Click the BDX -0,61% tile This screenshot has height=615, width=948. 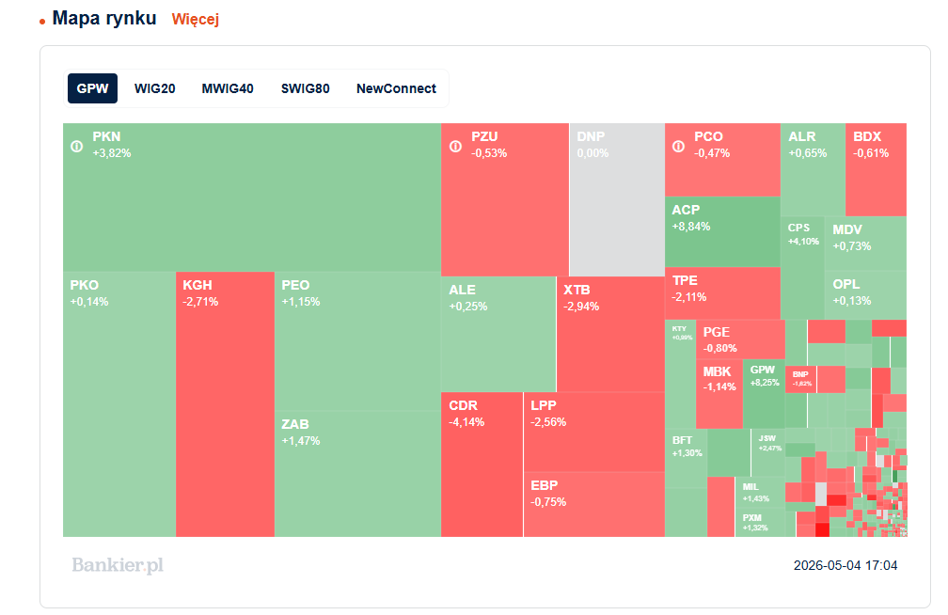876,169
